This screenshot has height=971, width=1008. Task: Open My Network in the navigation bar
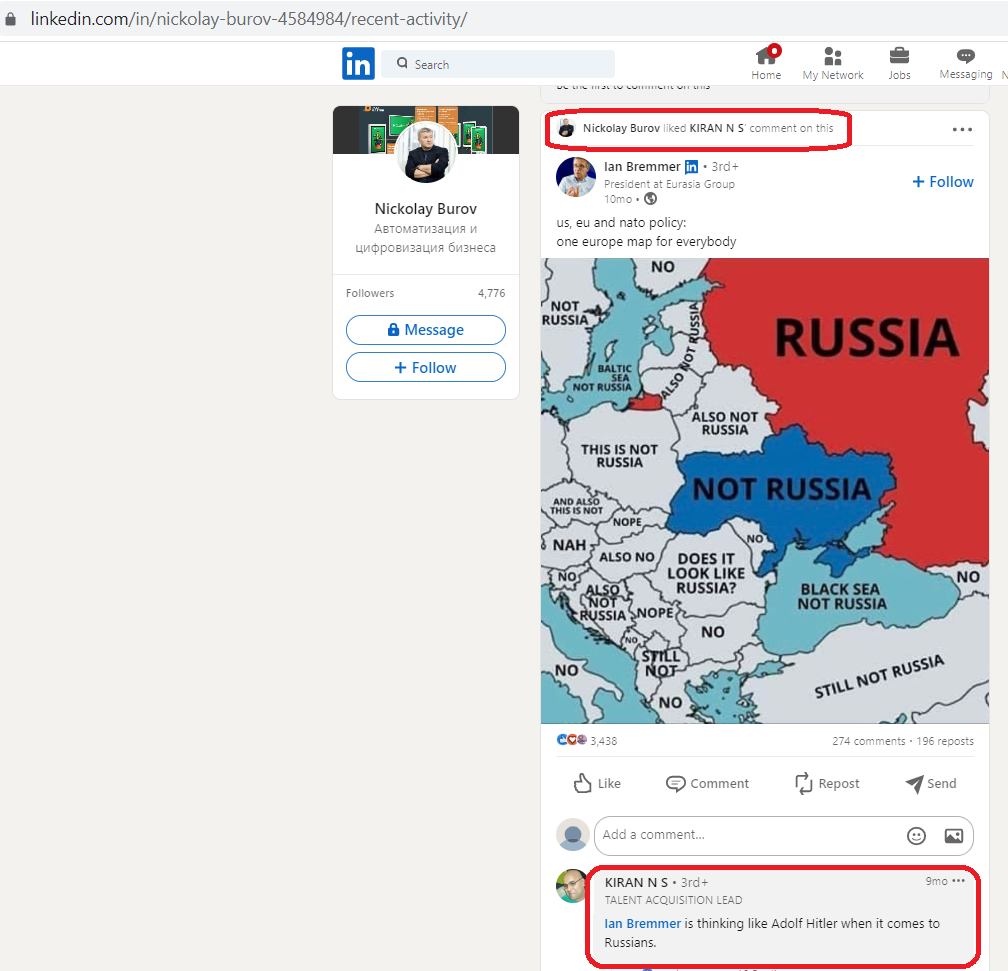tap(832, 64)
